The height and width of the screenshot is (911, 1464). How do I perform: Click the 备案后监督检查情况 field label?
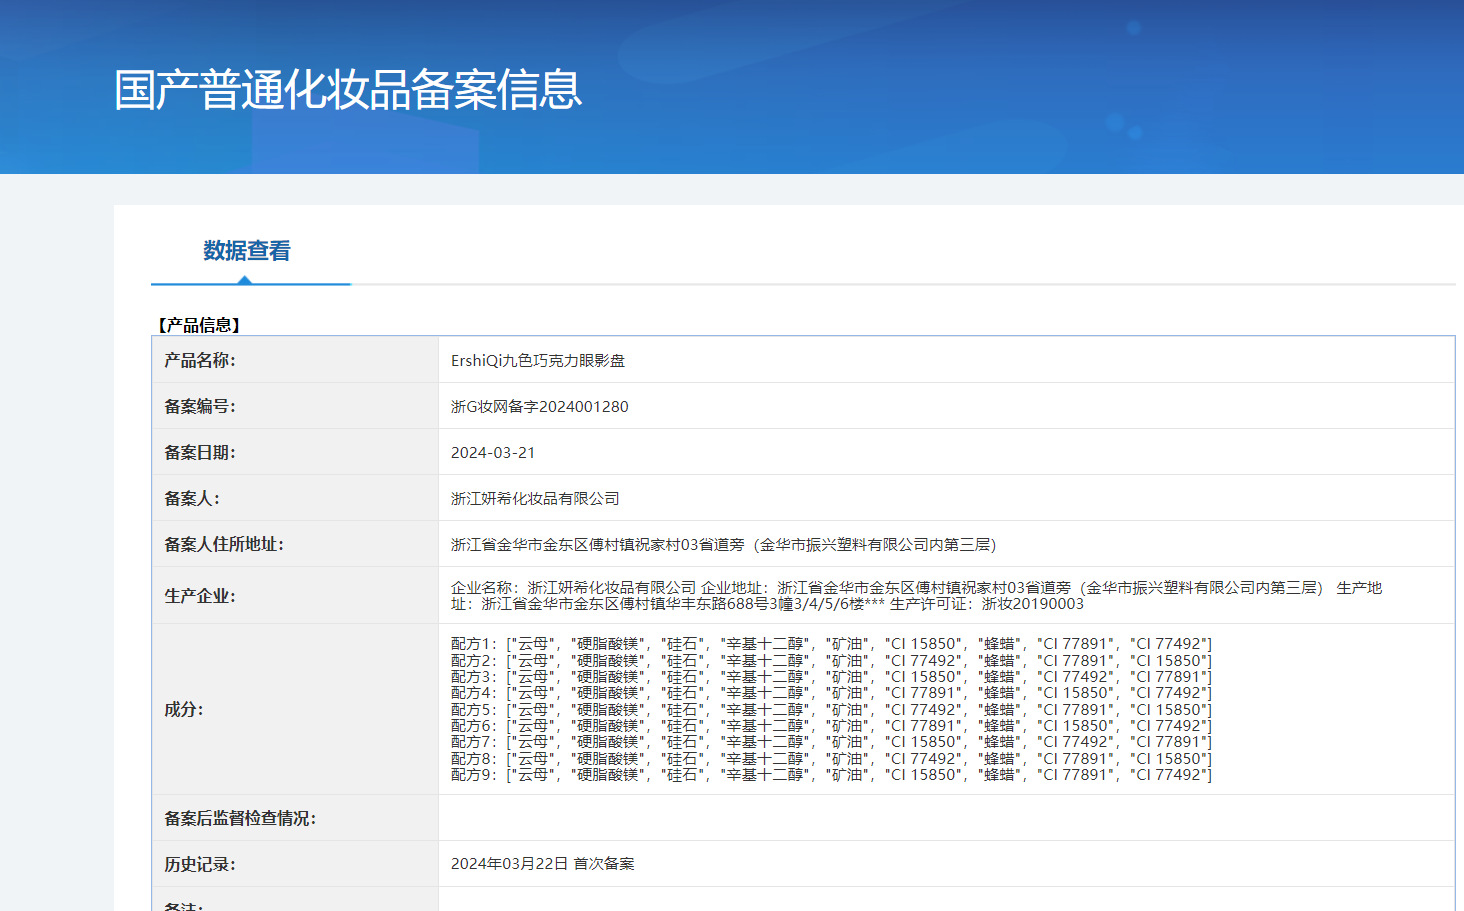240,818
